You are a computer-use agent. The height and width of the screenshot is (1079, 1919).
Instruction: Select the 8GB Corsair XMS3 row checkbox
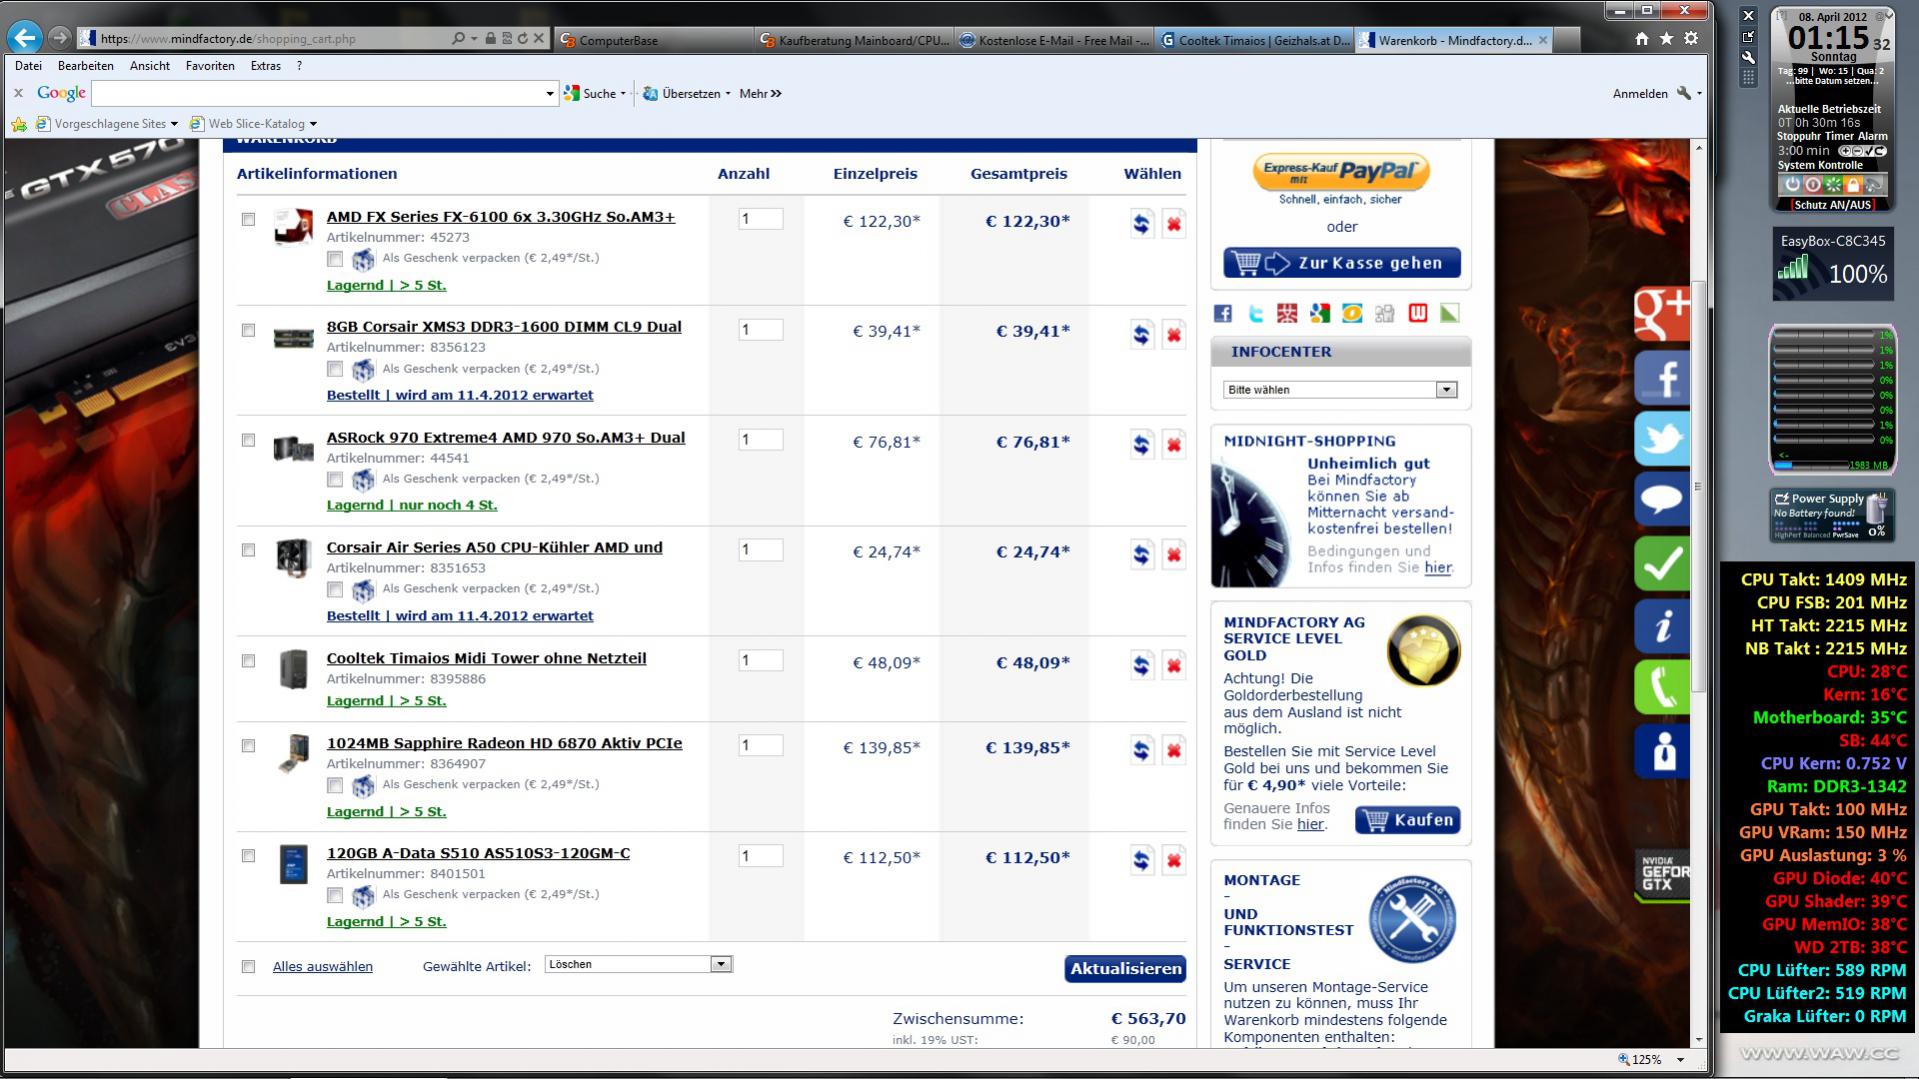pyautogui.click(x=248, y=330)
